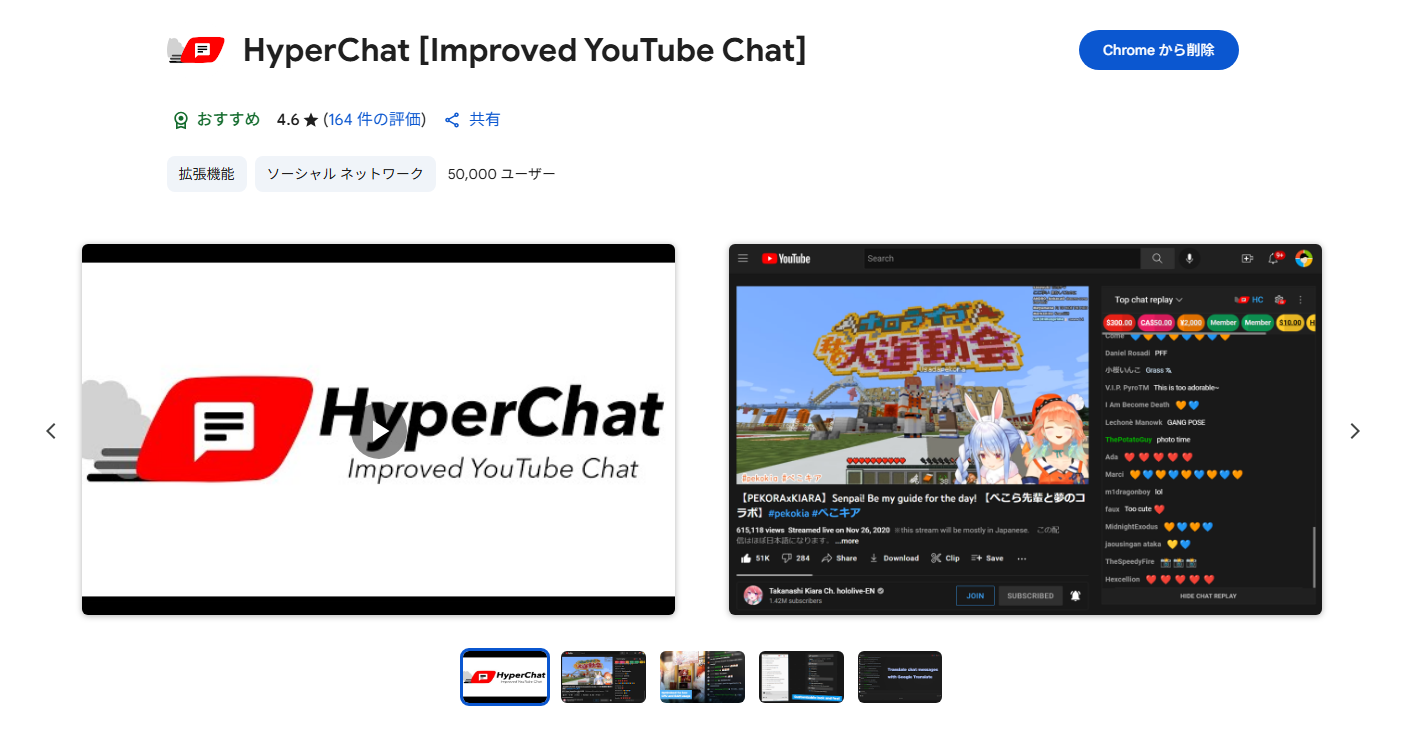This screenshot has width=1408, height=729.
Task: Select the first HyperChat logo thumbnail
Action: pos(505,677)
